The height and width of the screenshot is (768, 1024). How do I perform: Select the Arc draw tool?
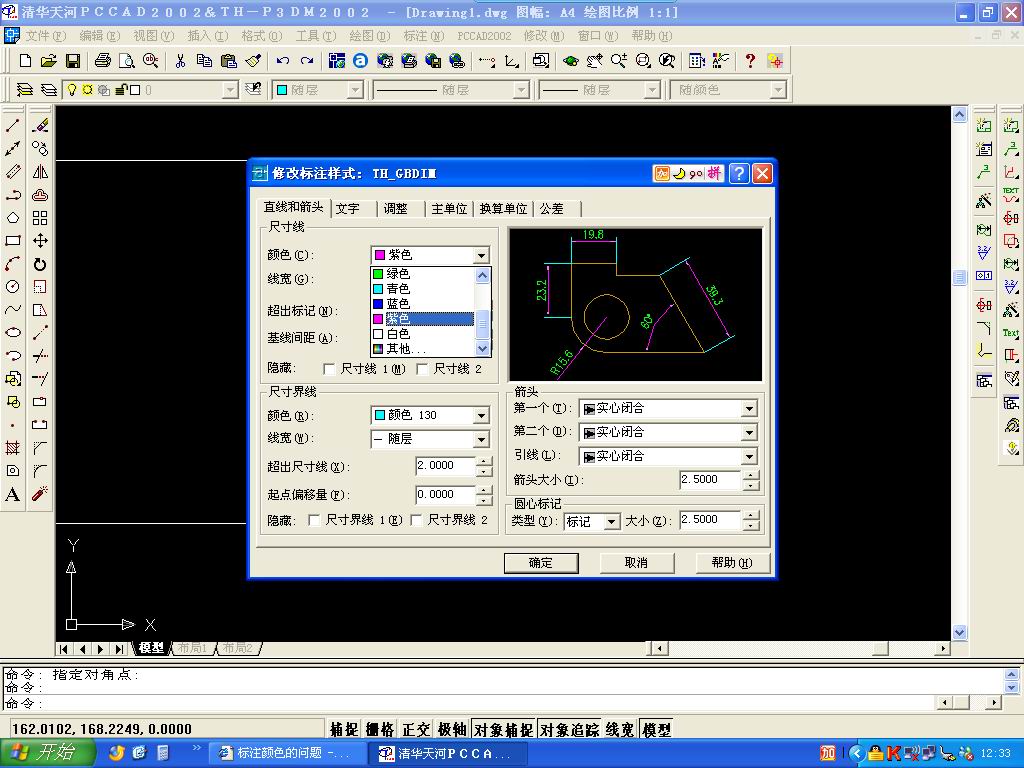[12, 264]
